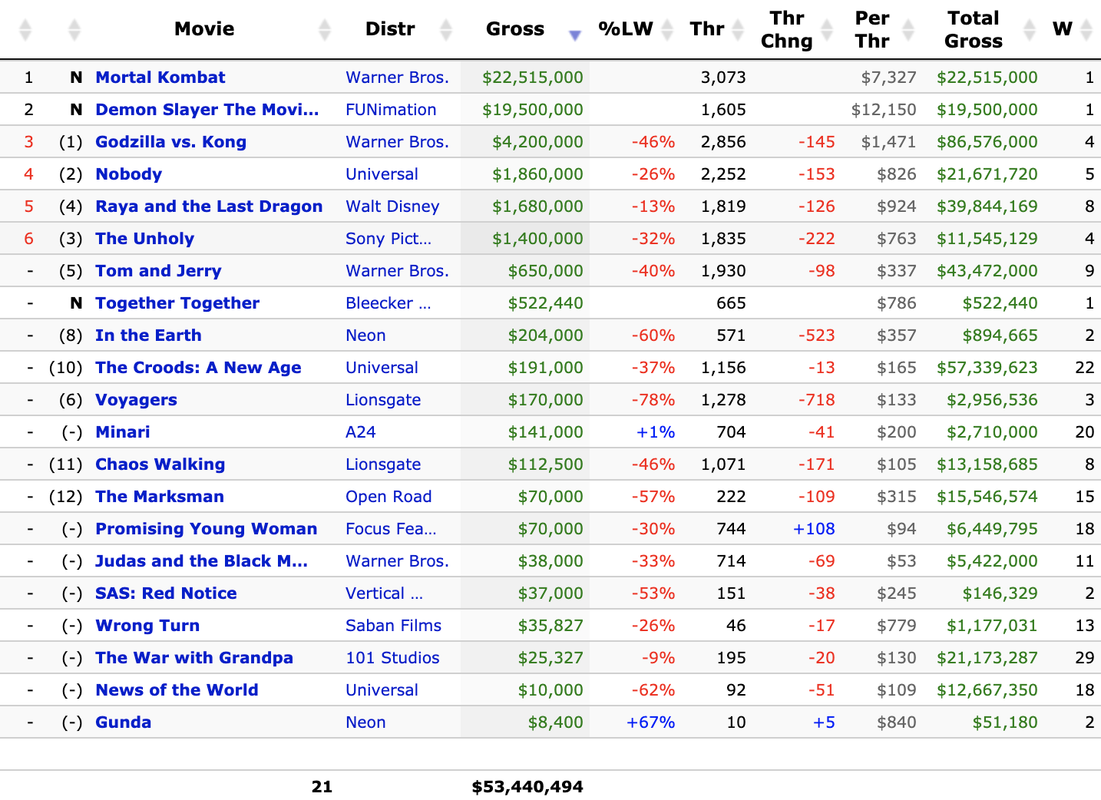This screenshot has width=1101, height=800.
Task: Open Wrong Turn movie link
Action: pos(147,627)
